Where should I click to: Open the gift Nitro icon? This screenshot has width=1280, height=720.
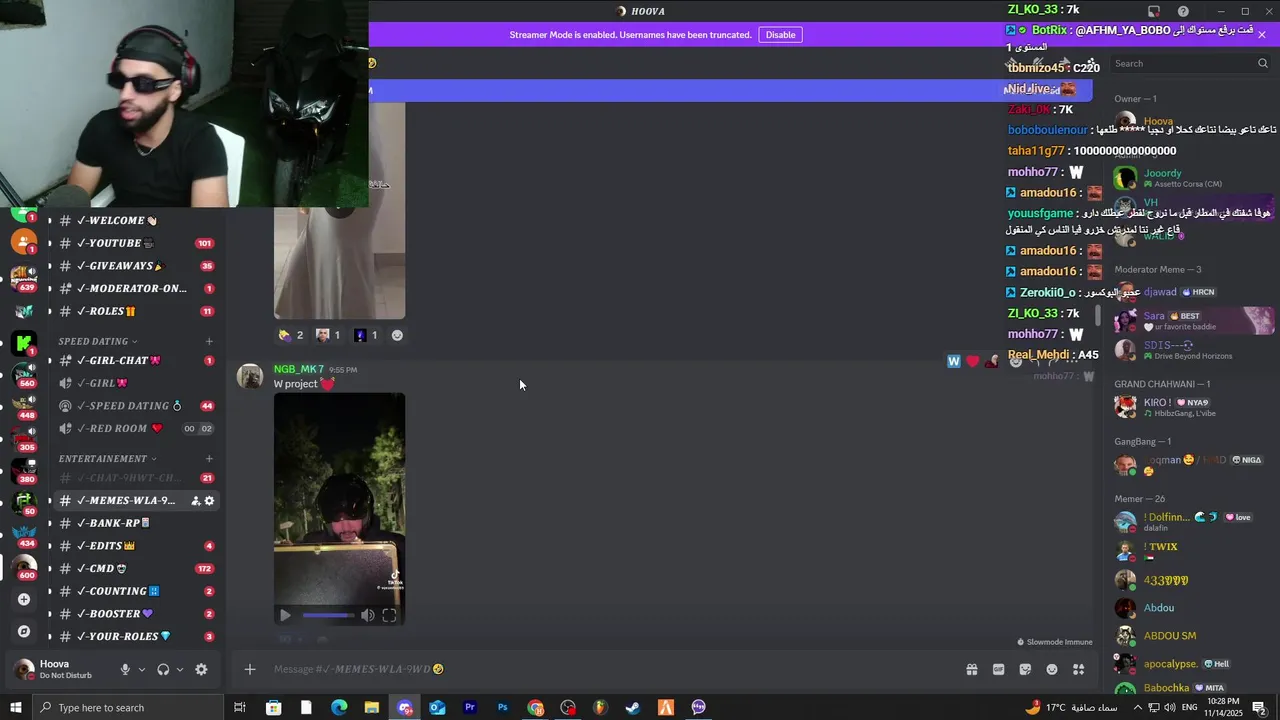pyautogui.click(x=971, y=669)
